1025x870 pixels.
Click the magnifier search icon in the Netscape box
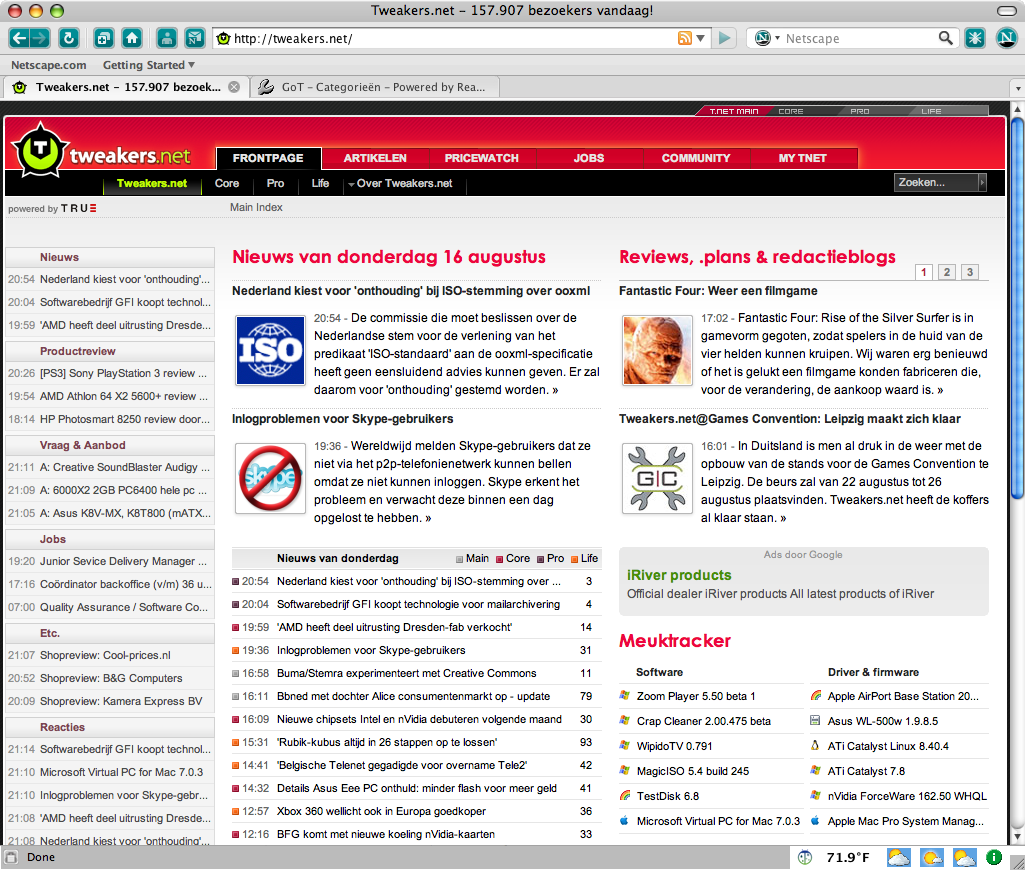pos(945,38)
